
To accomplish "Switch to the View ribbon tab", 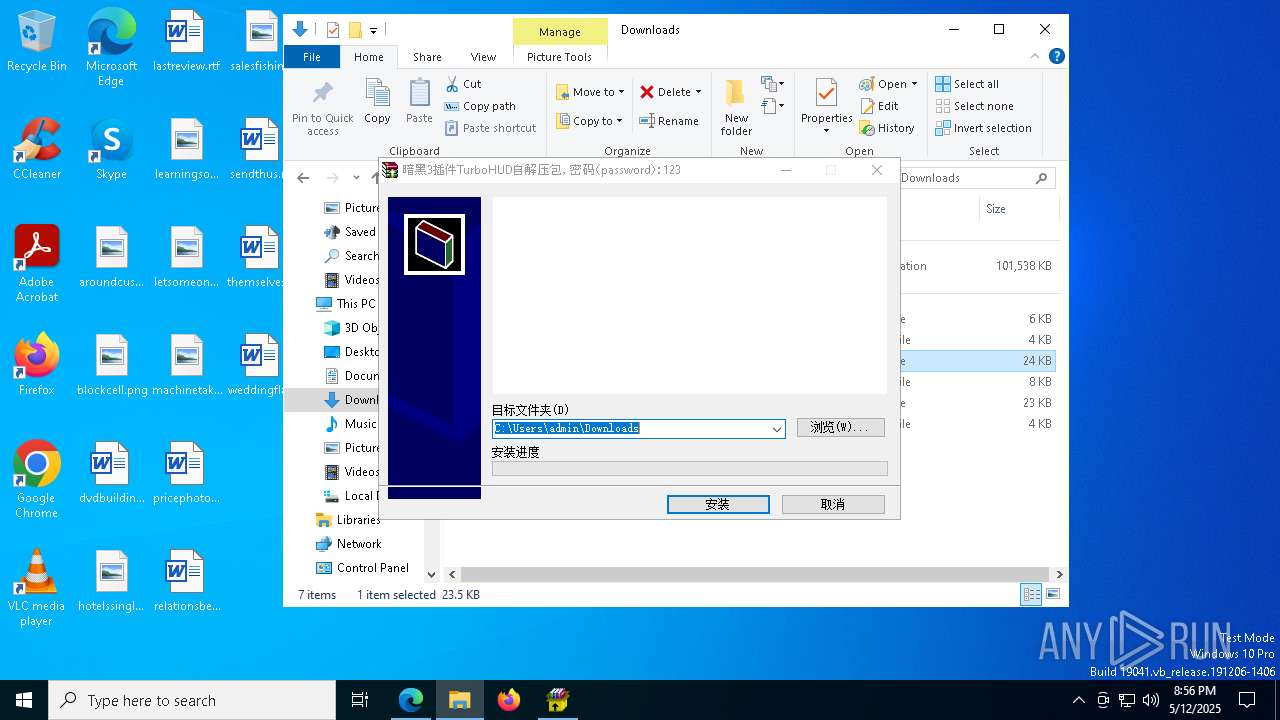I will point(483,57).
